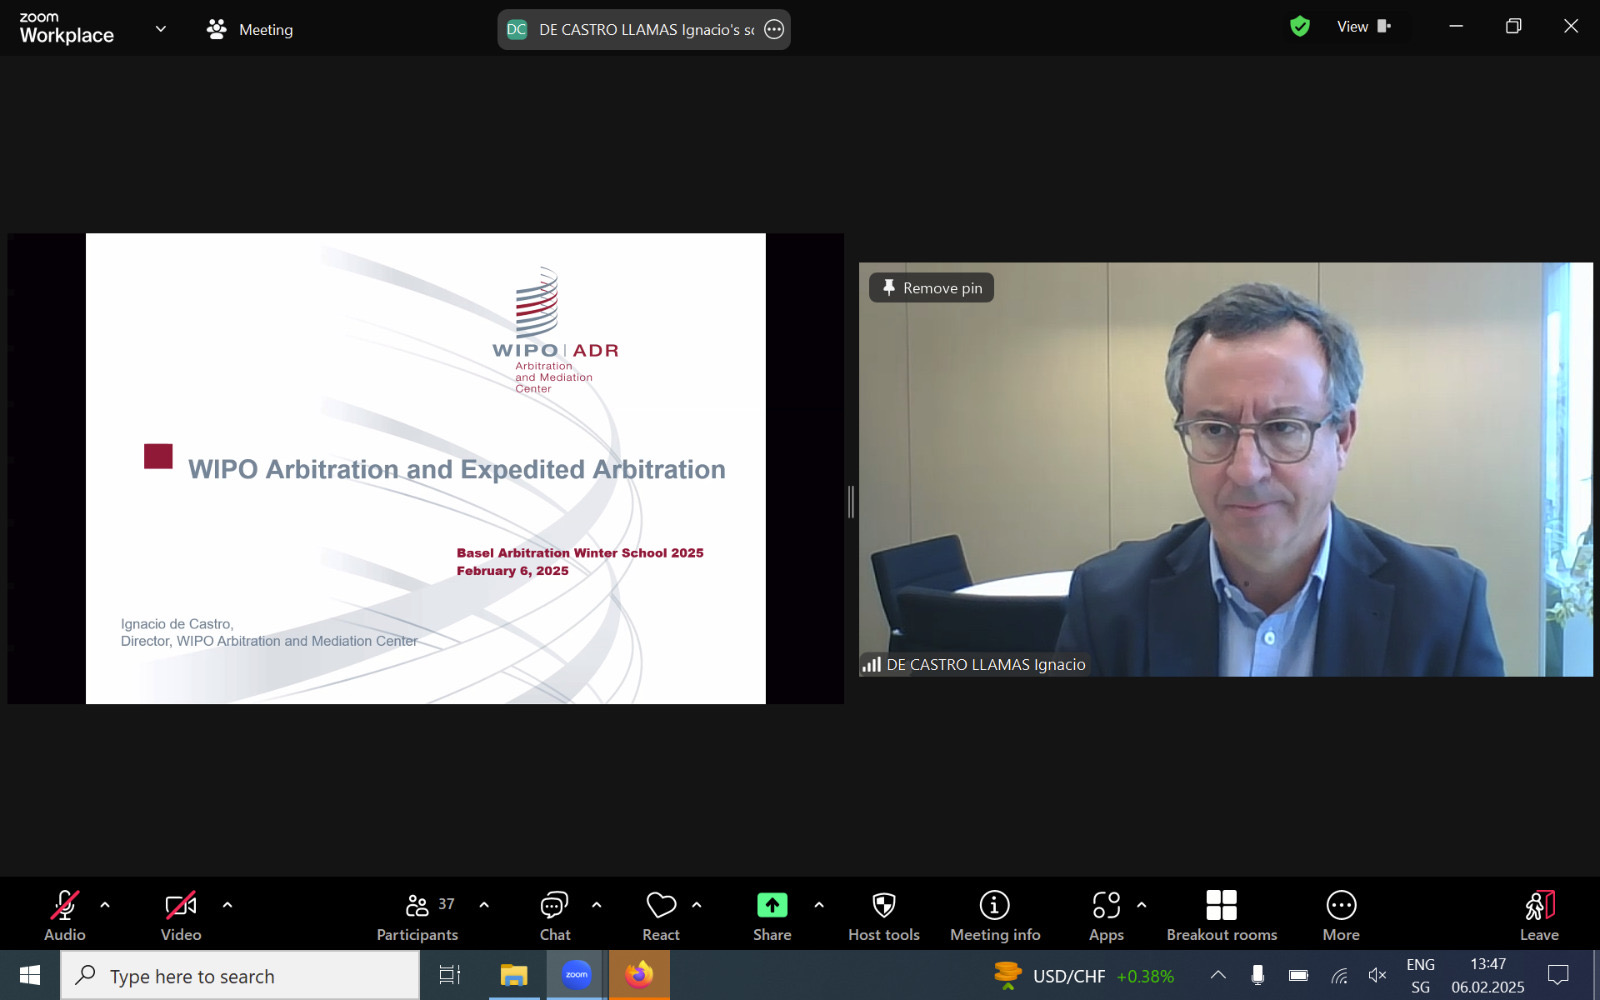1600x1000 pixels.
Task: Open the Windows Start menu
Action: [30, 975]
